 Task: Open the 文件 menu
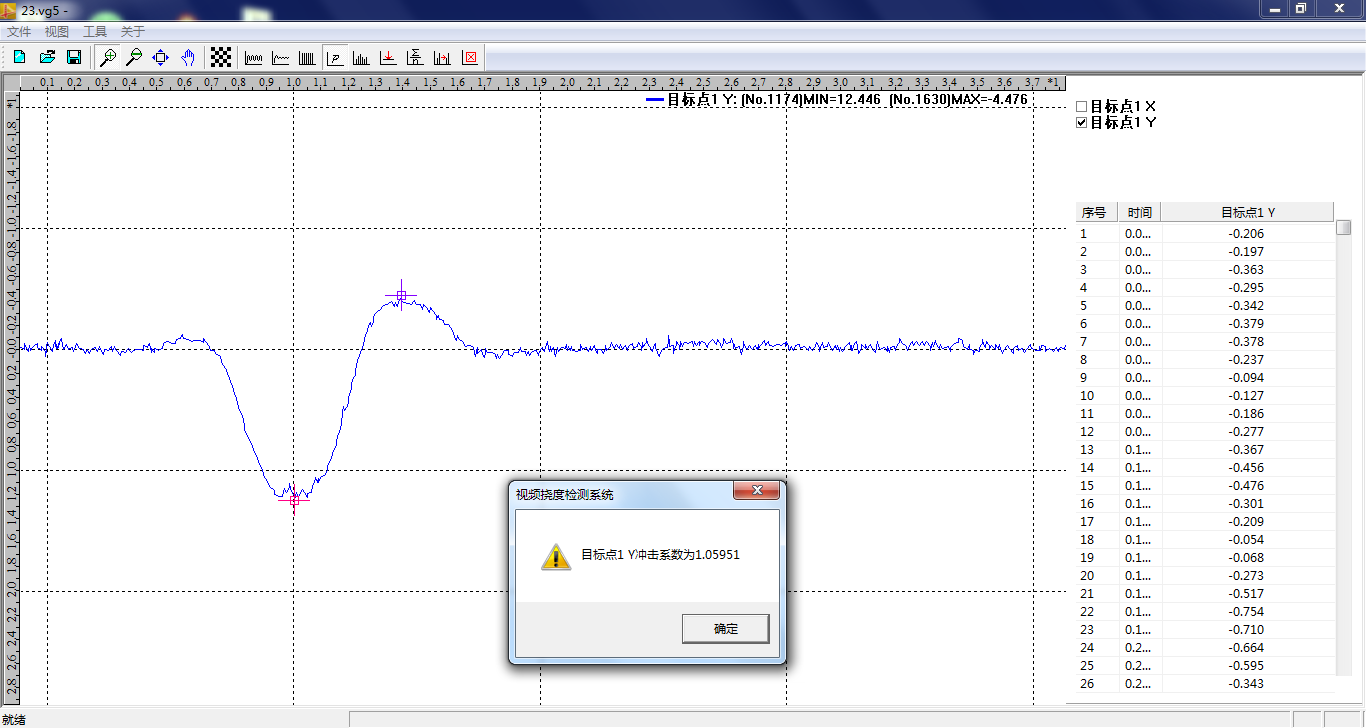19,32
